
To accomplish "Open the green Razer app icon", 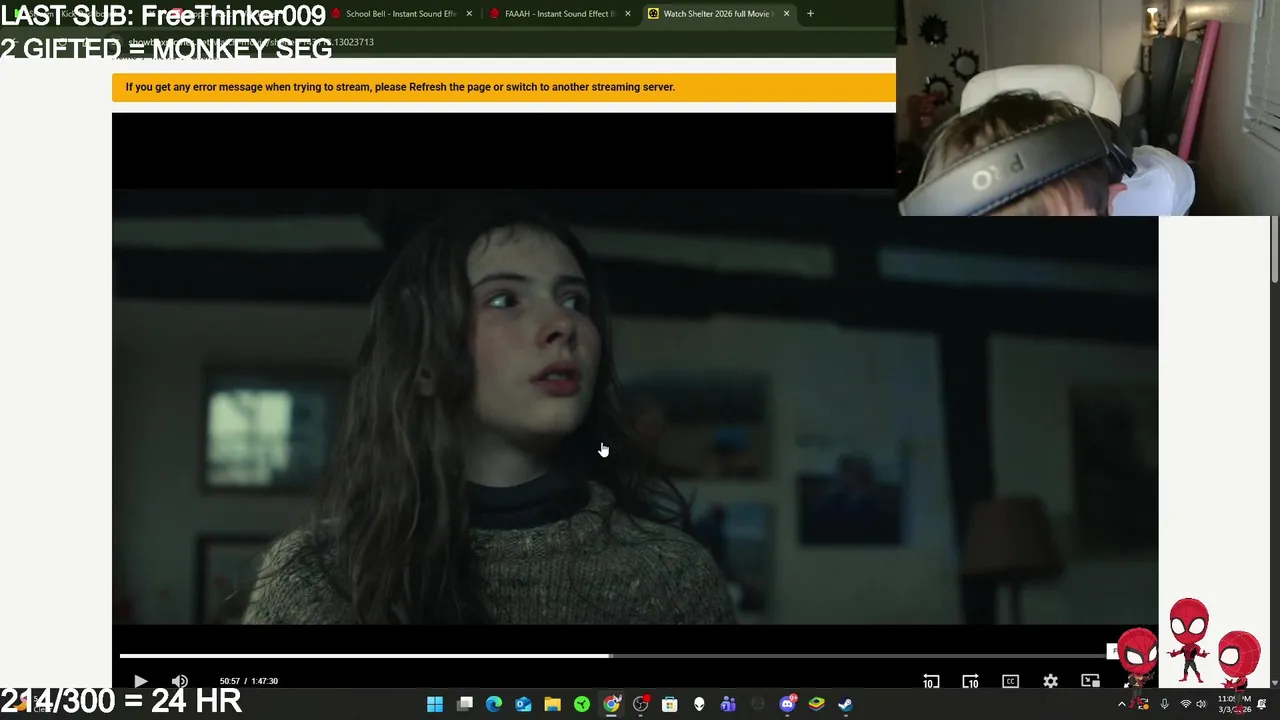I will (x=582, y=705).
